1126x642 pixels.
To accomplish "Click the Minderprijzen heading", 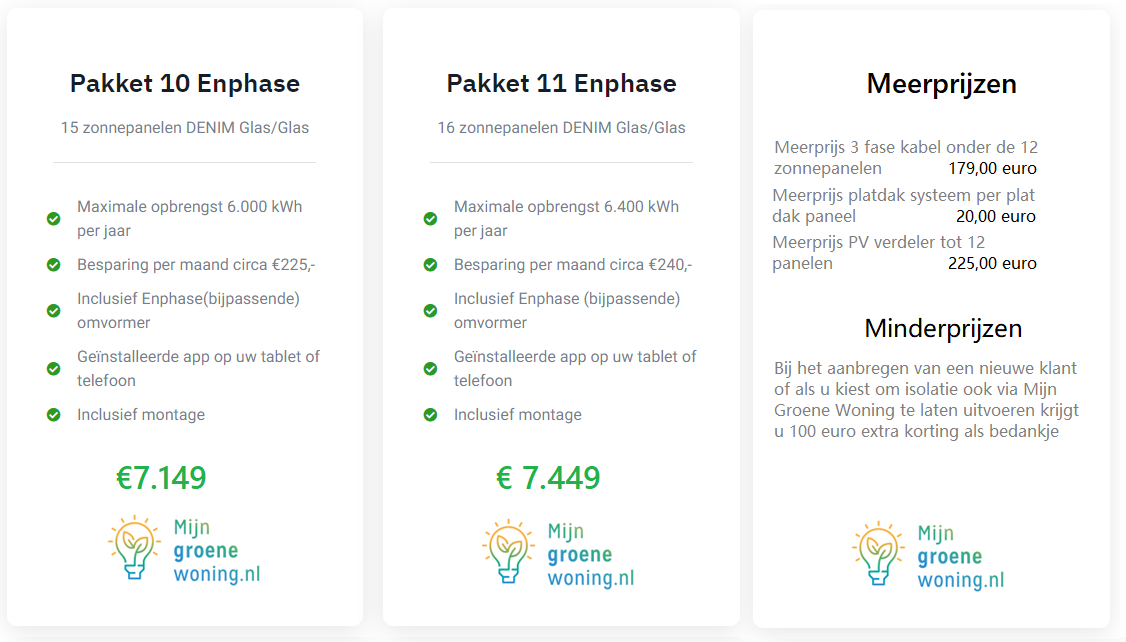I will [943, 328].
